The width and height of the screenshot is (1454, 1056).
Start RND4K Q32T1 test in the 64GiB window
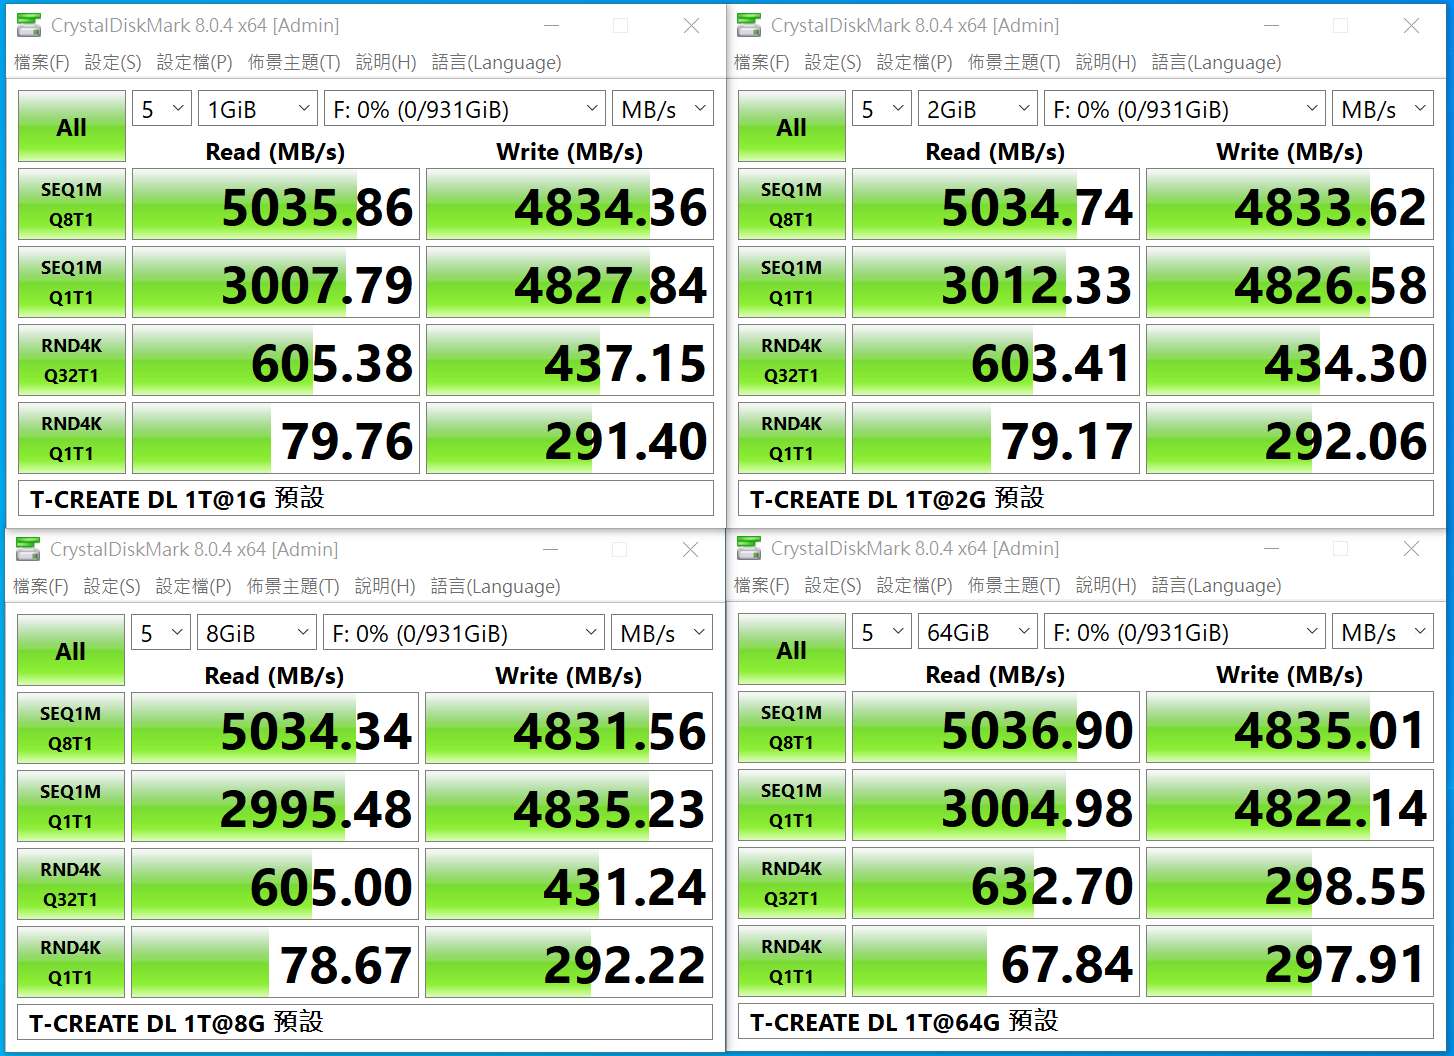click(792, 884)
